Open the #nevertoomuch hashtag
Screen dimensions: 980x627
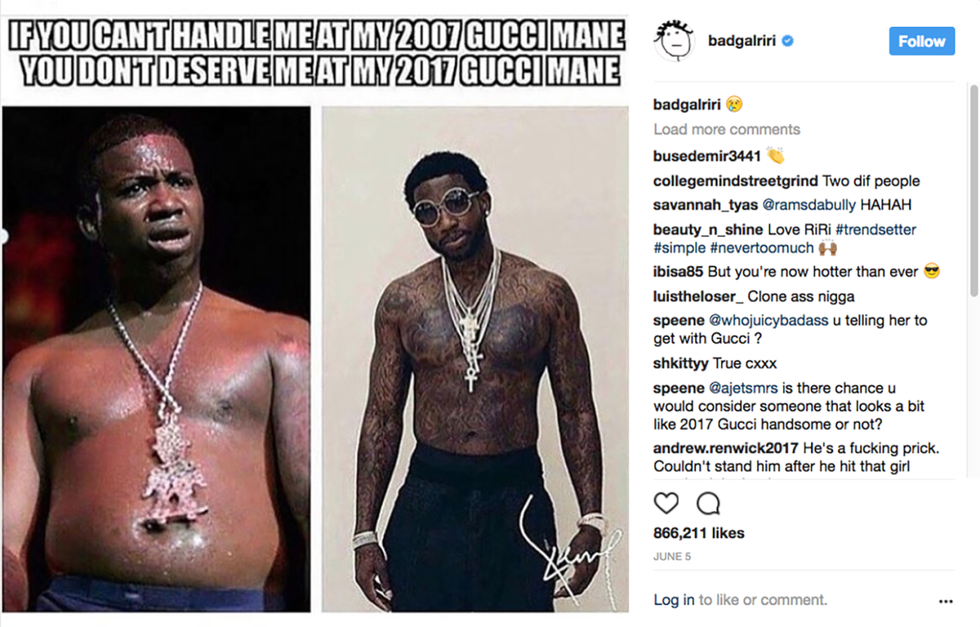coord(762,248)
